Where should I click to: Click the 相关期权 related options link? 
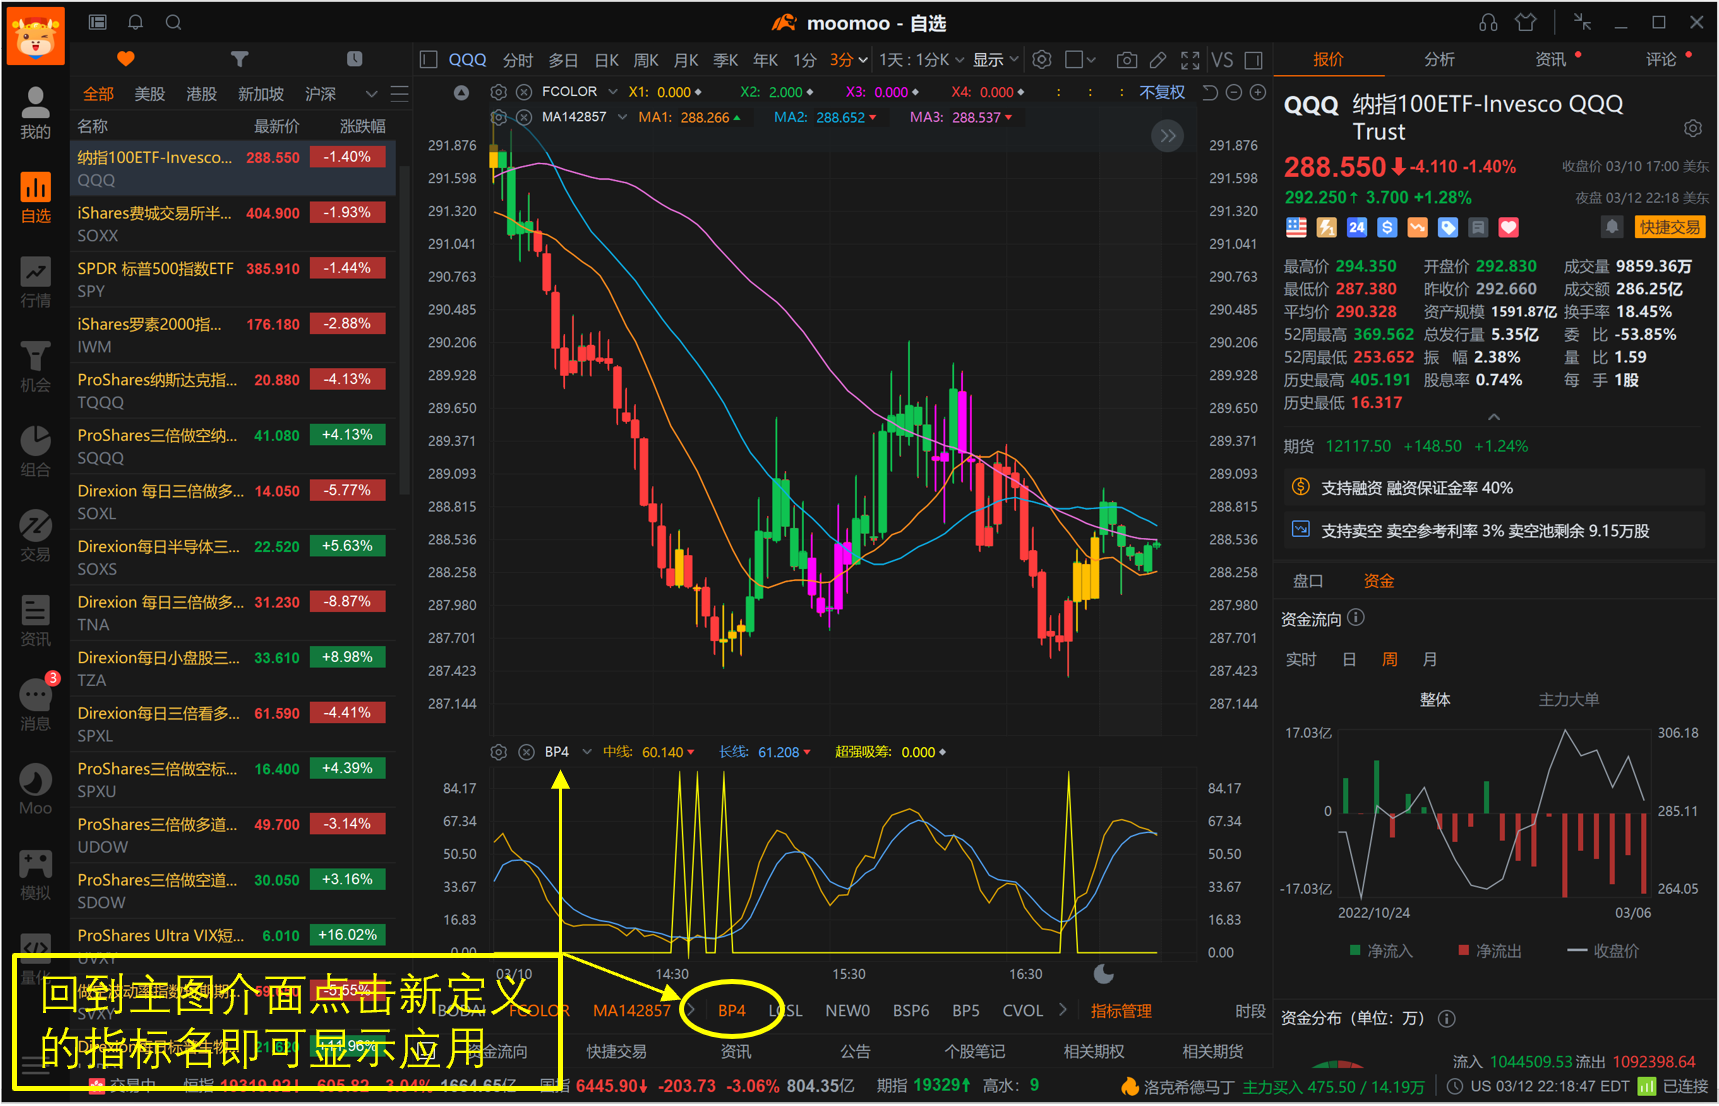pos(1094,1051)
